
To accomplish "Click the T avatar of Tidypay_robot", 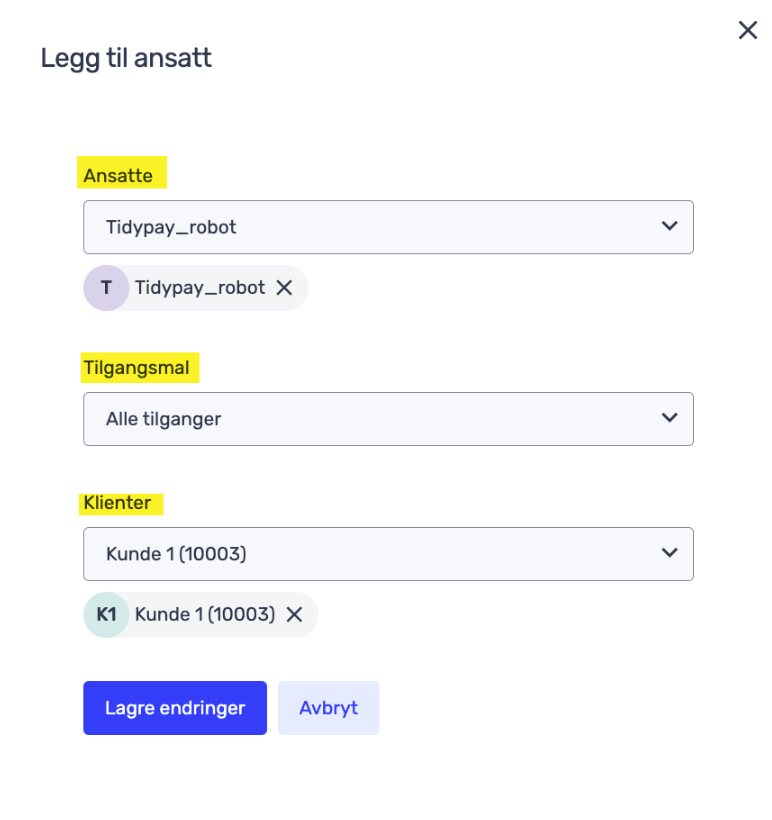I will click(106, 288).
